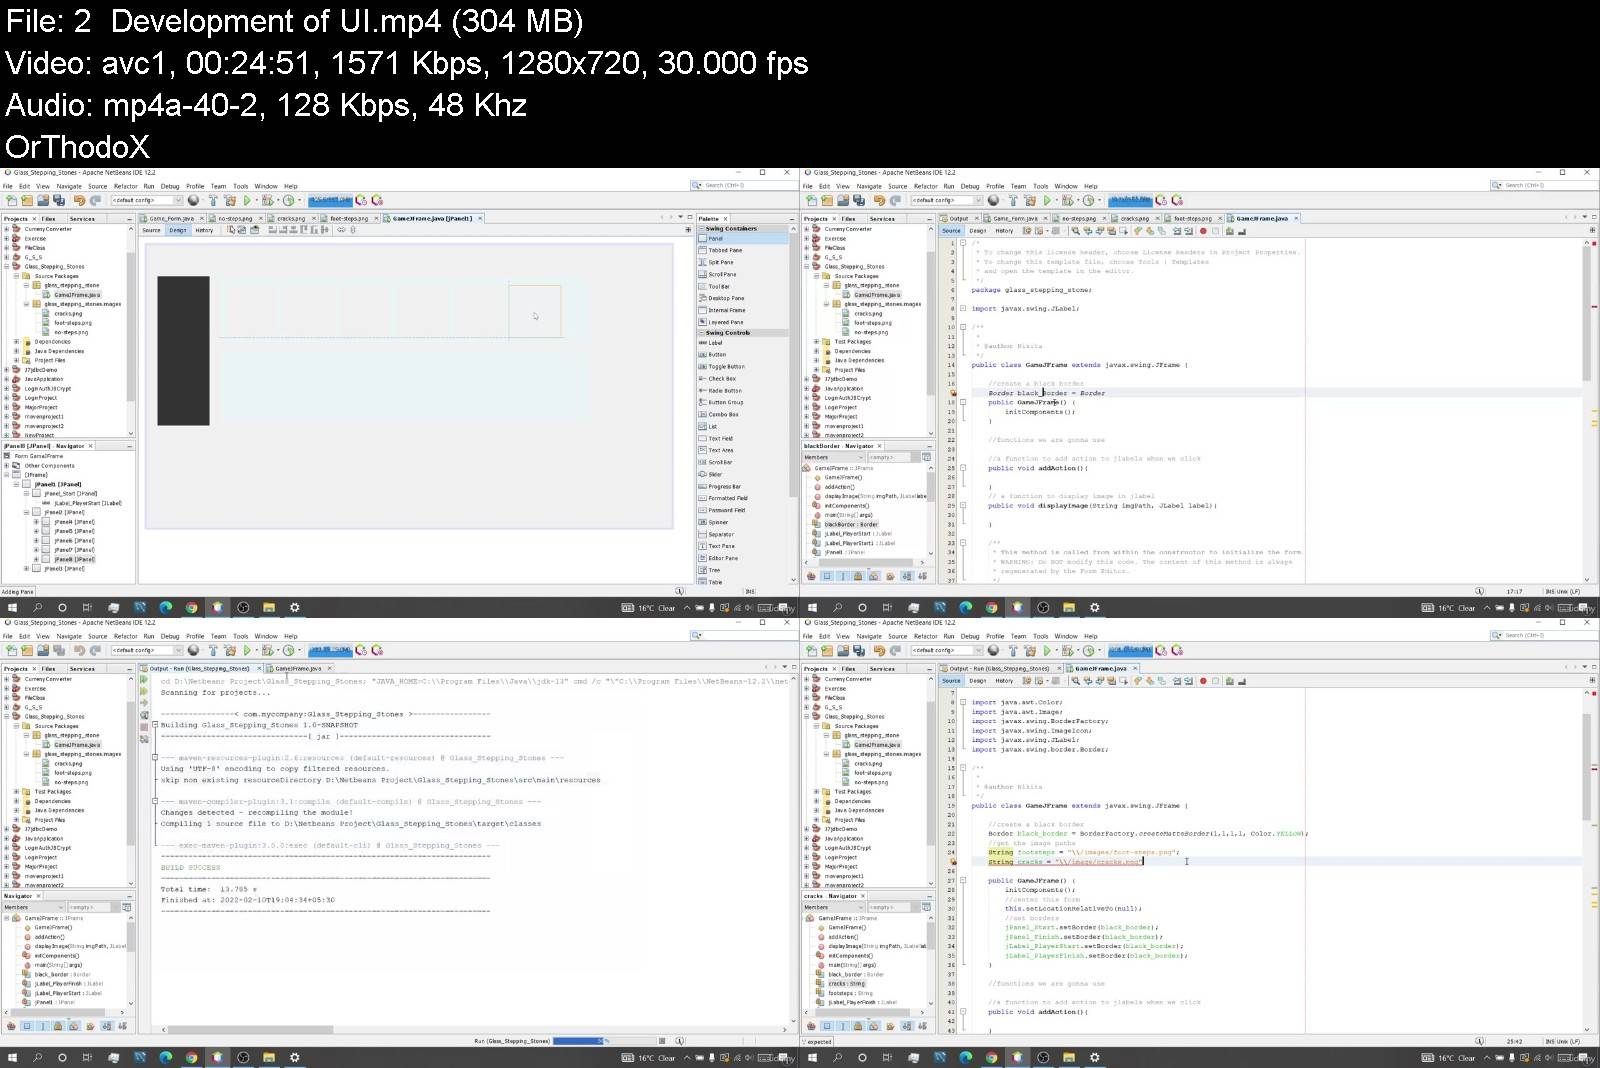Viewport: 1600px width, 1068px height.
Task: Click Build Project hammer in top-left frame
Action: pyautogui.click(x=213, y=201)
